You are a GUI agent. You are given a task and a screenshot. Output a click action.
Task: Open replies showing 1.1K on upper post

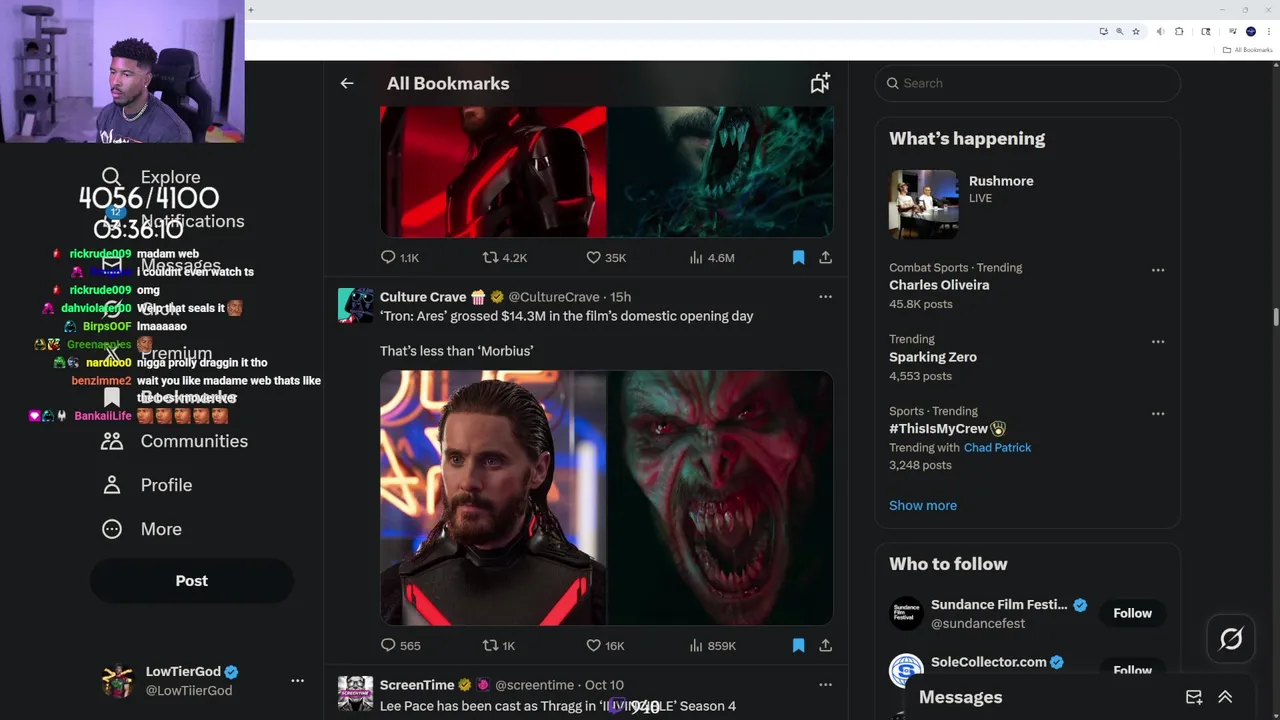pos(400,258)
